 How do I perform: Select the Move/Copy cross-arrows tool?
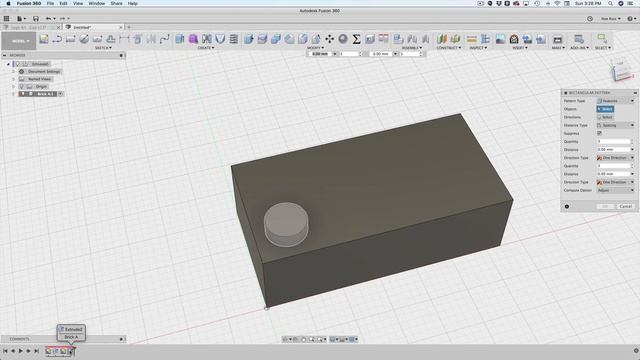pyautogui.click(x=329, y=39)
